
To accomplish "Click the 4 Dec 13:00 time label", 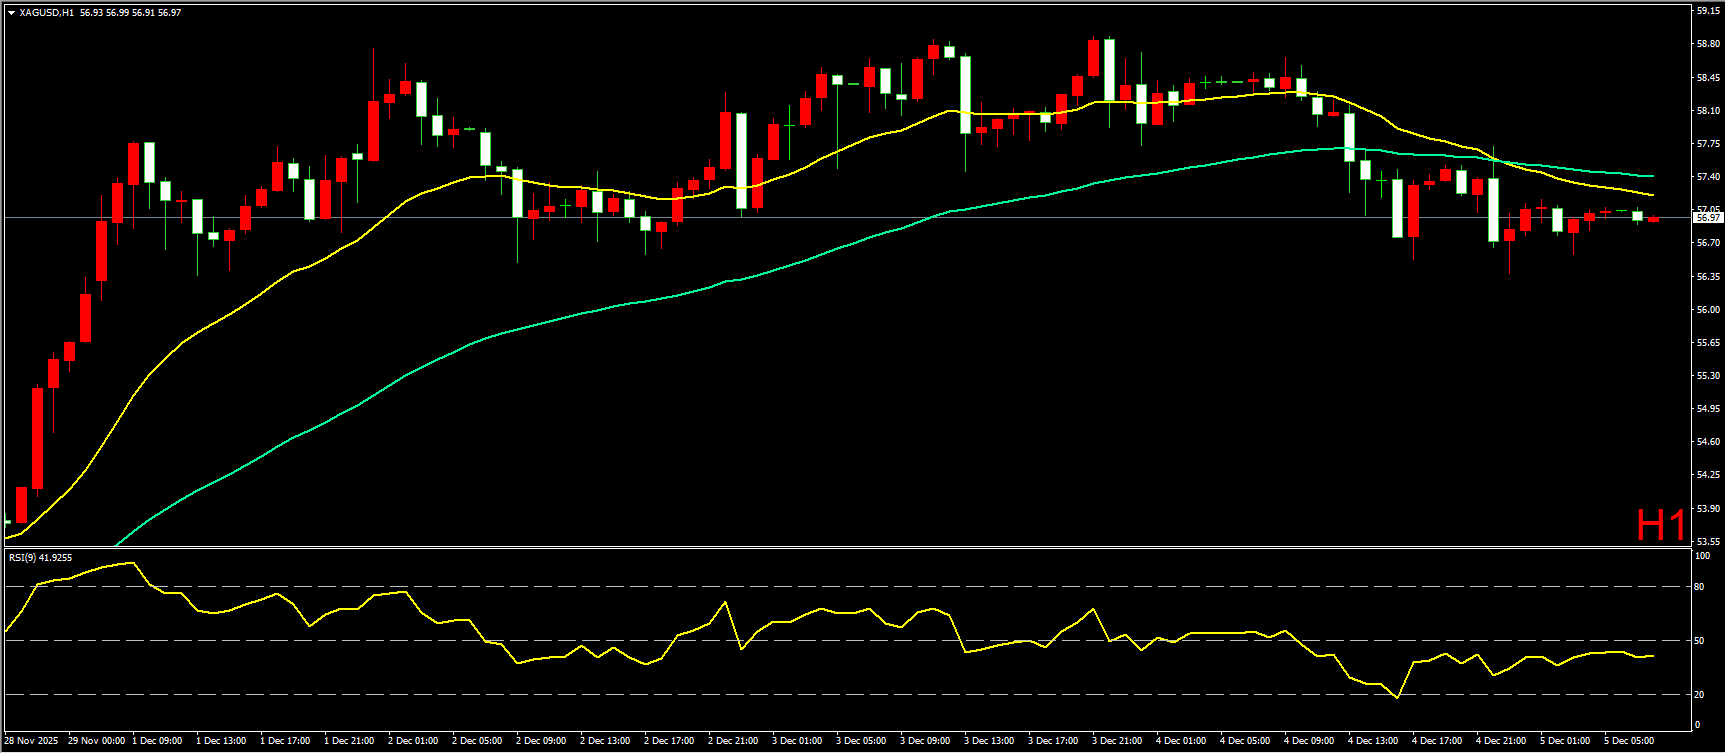I will coord(1373,741).
